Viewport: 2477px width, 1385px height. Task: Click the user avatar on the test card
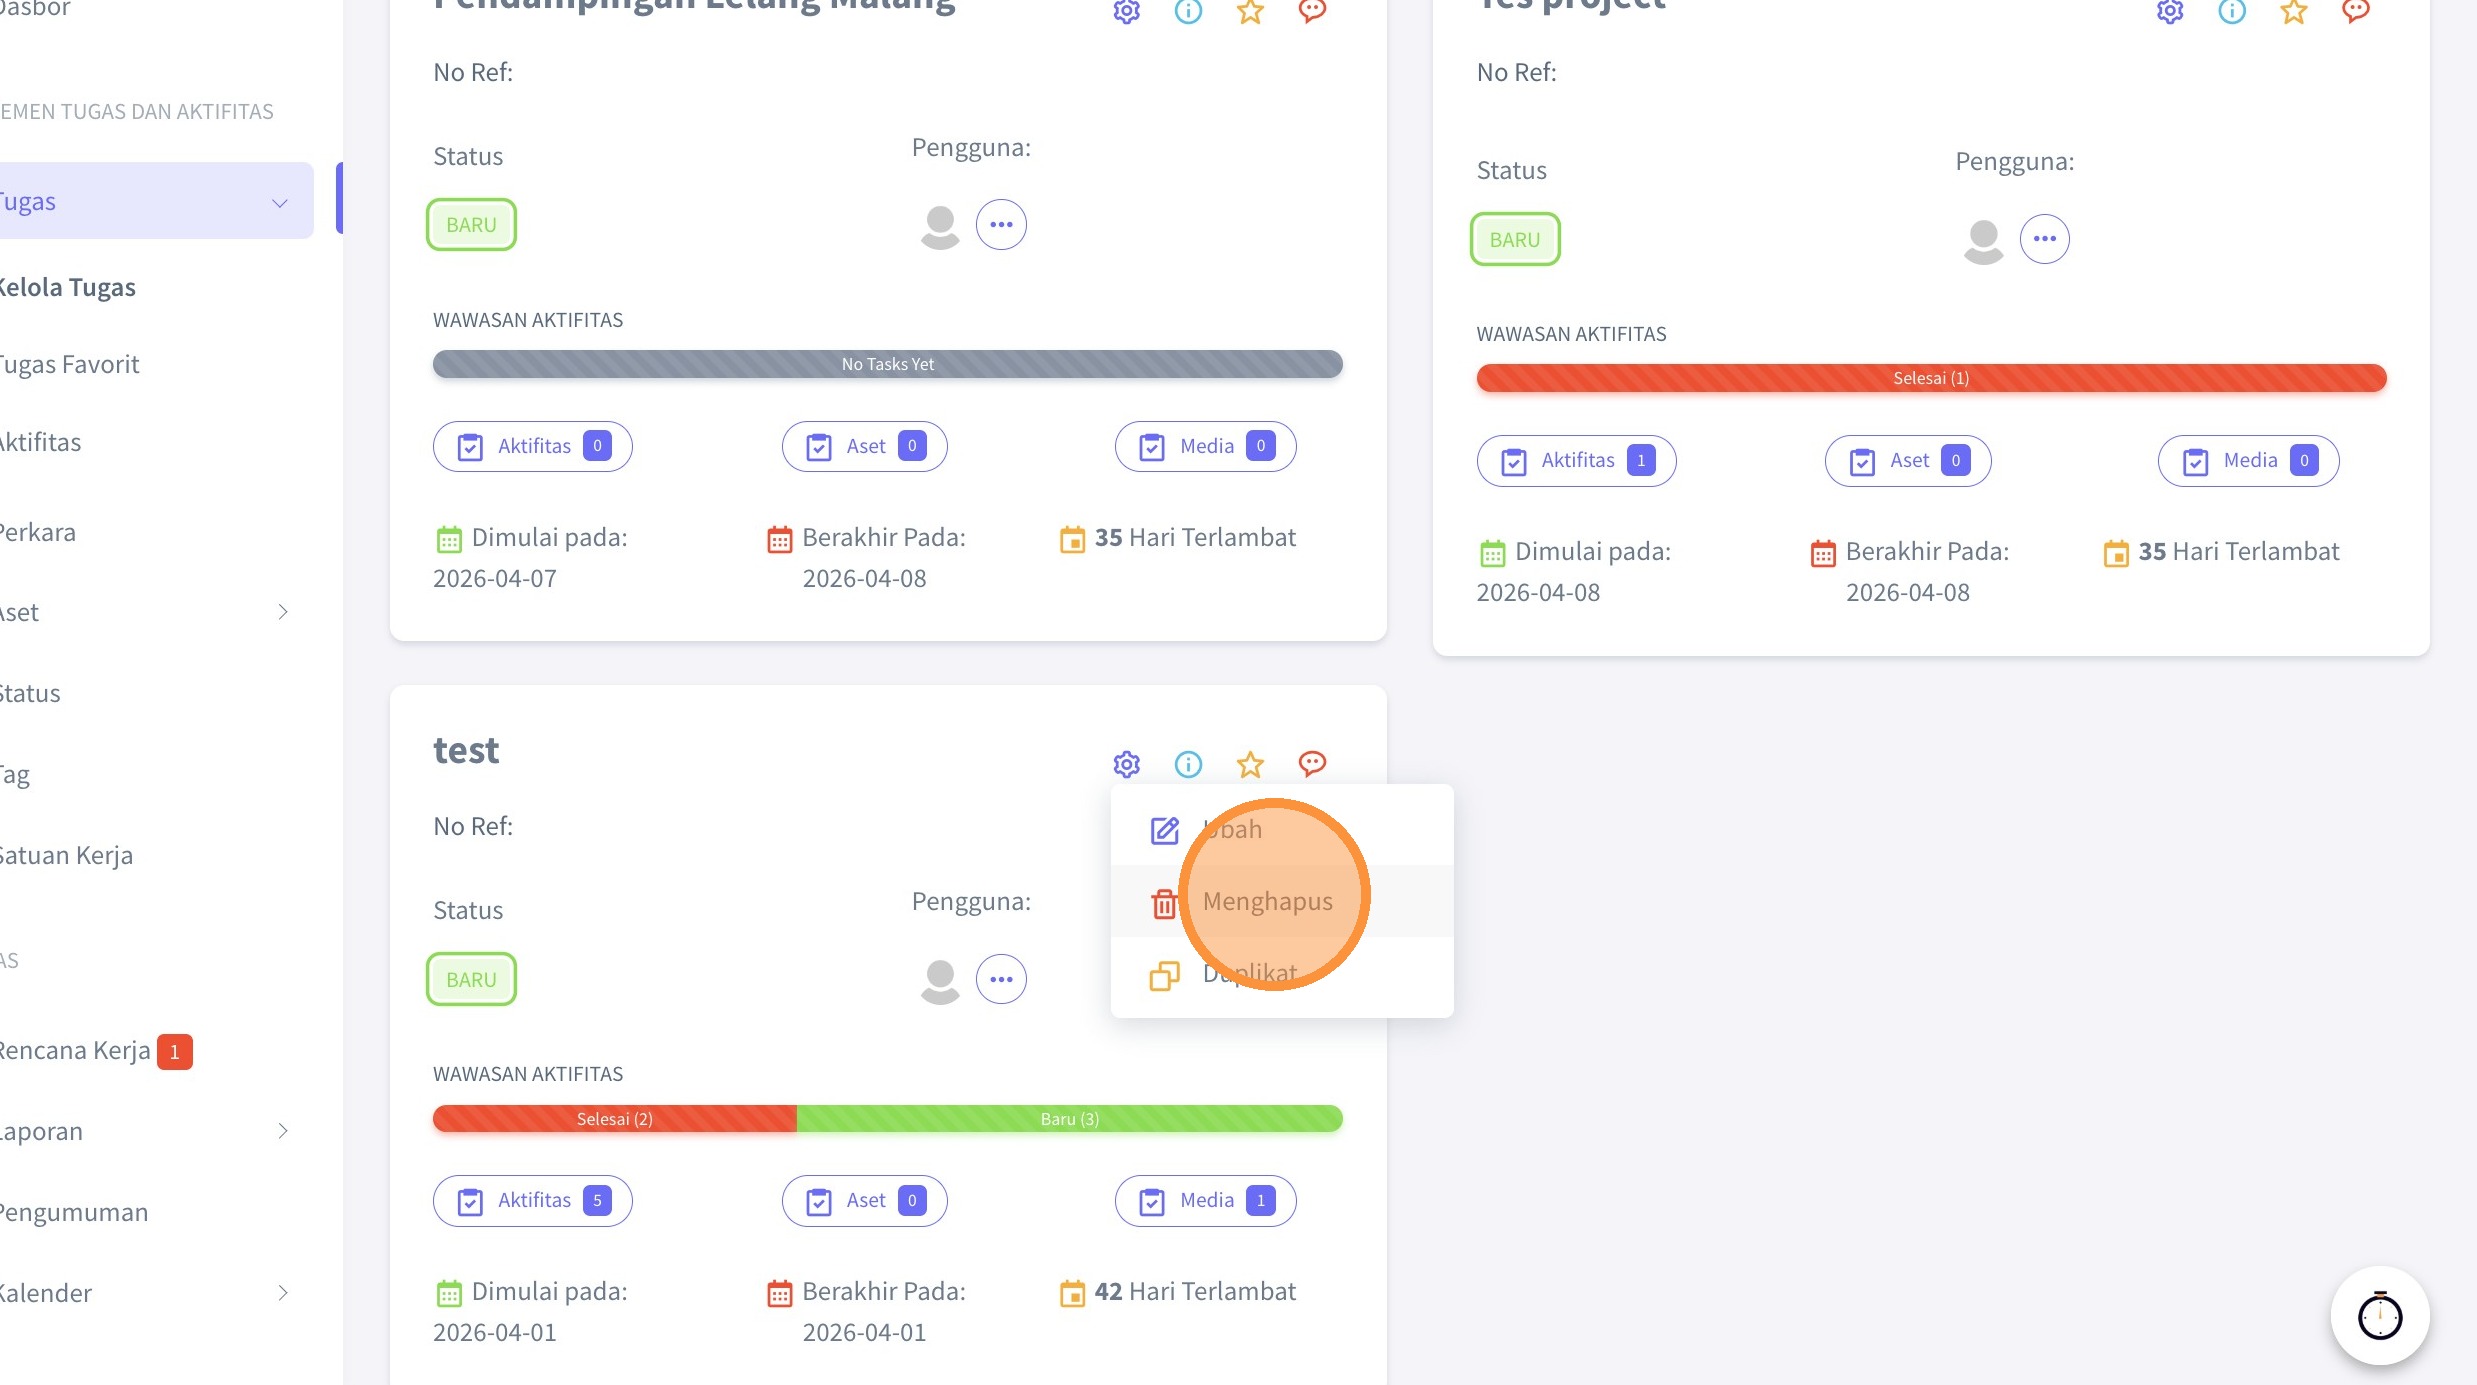tap(940, 981)
